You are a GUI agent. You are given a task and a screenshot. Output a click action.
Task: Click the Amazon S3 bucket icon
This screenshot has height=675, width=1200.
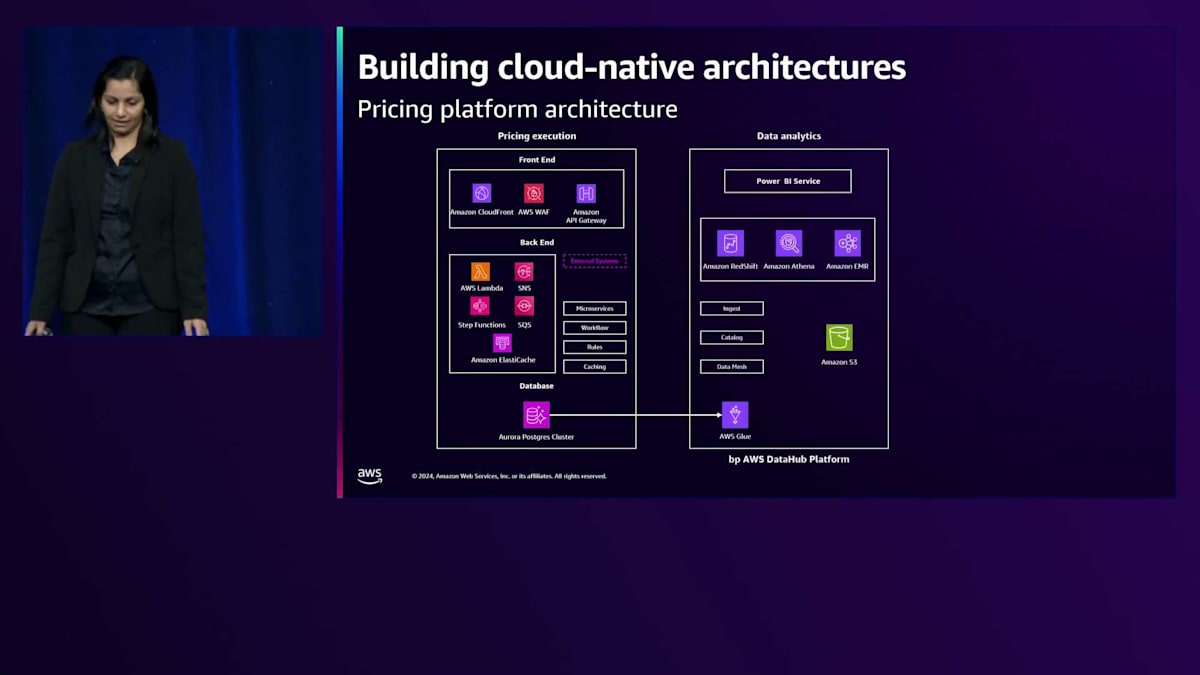pyautogui.click(x=839, y=338)
